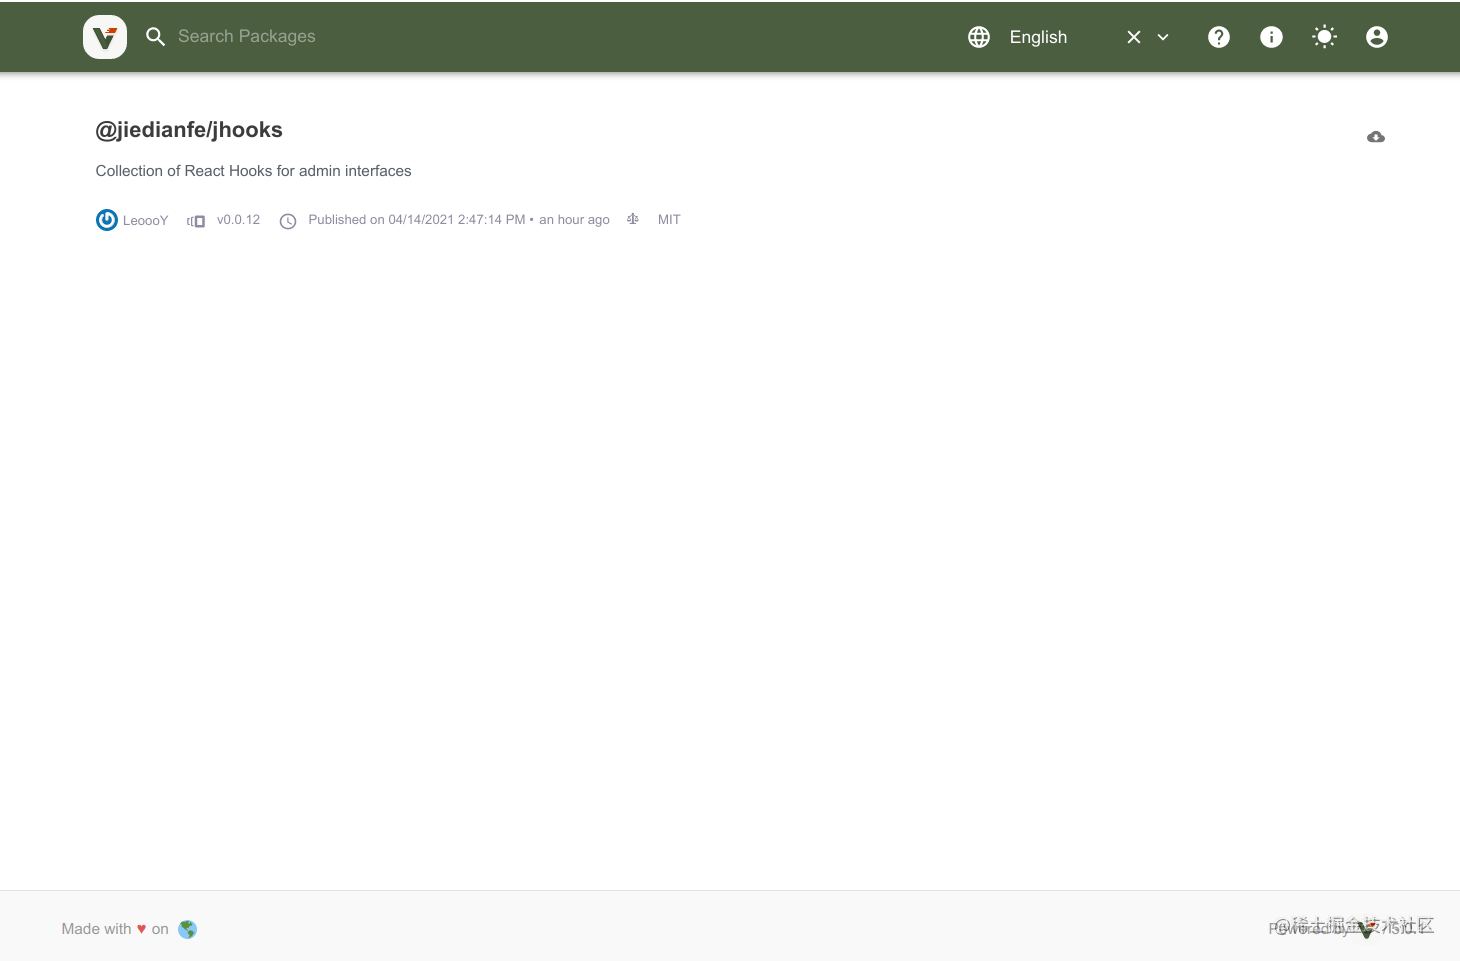
Task: Click the clock icon near Published date
Action: 288,221
